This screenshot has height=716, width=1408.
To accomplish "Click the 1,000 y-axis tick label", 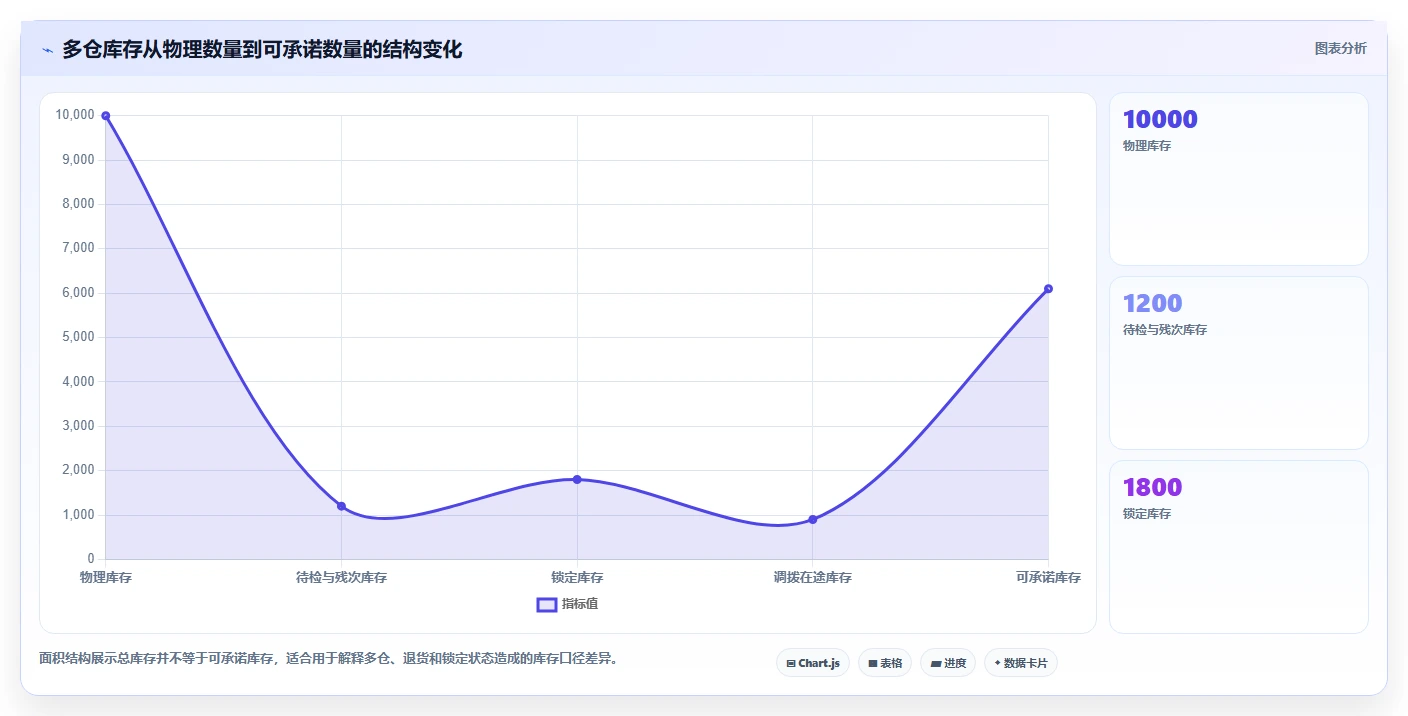I will point(78,515).
